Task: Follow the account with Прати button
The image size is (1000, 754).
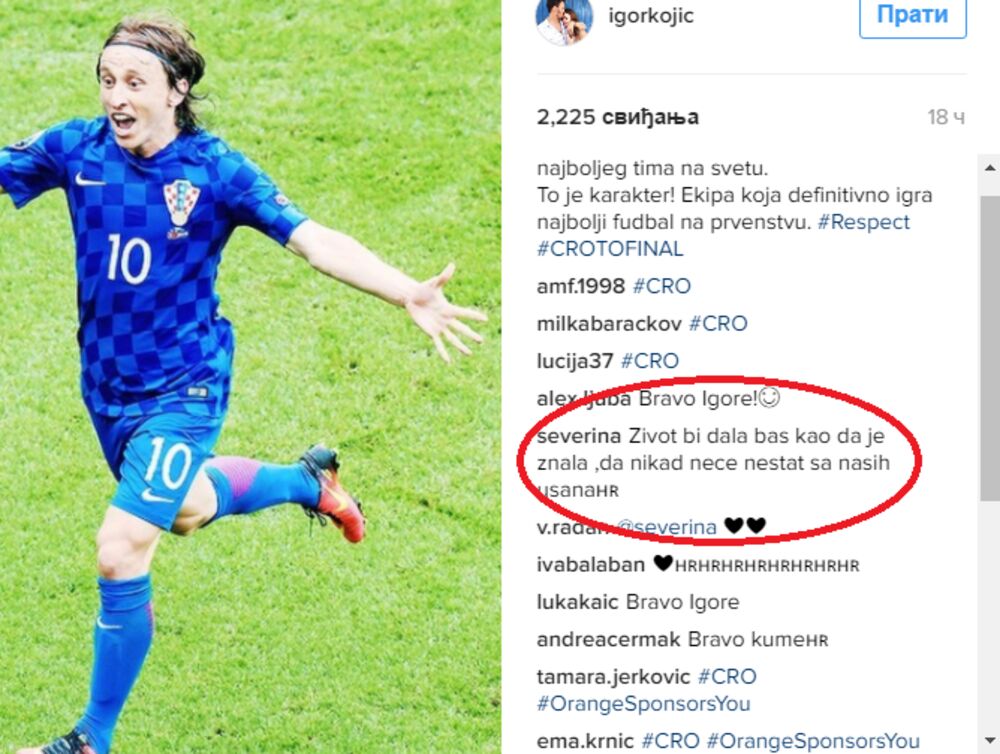Action: pyautogui.click(x=913, y=16)
